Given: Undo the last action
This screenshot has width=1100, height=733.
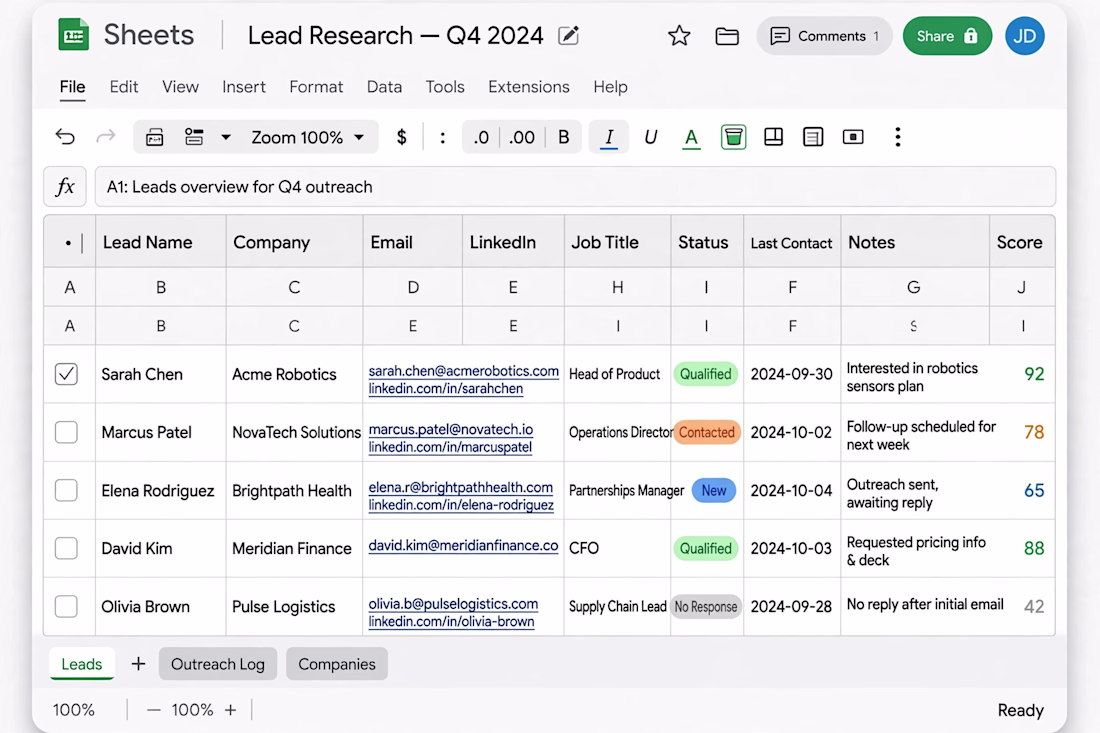Looking at the screenshot, I should coord(65,137).
